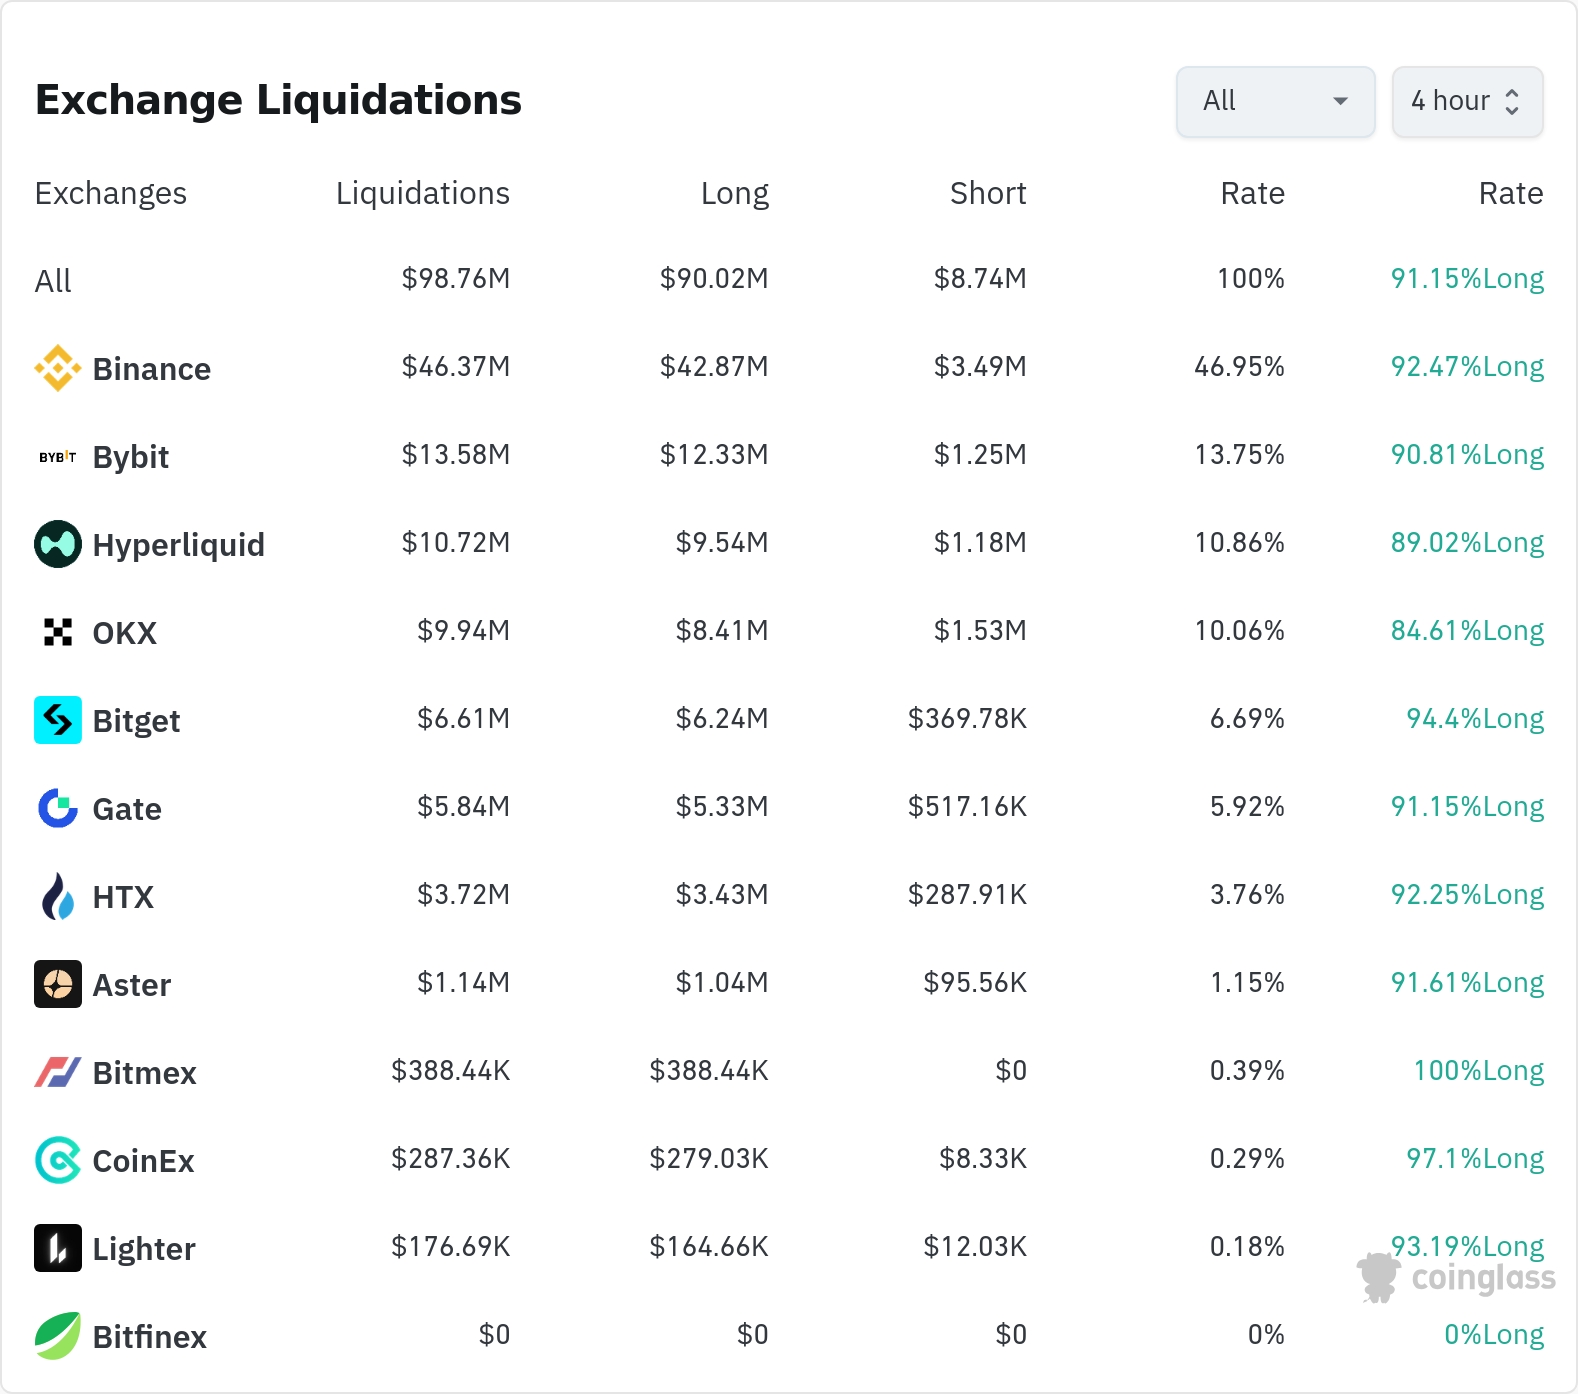Click the Bitfinex leaf logo icon

coord(58,1336)
